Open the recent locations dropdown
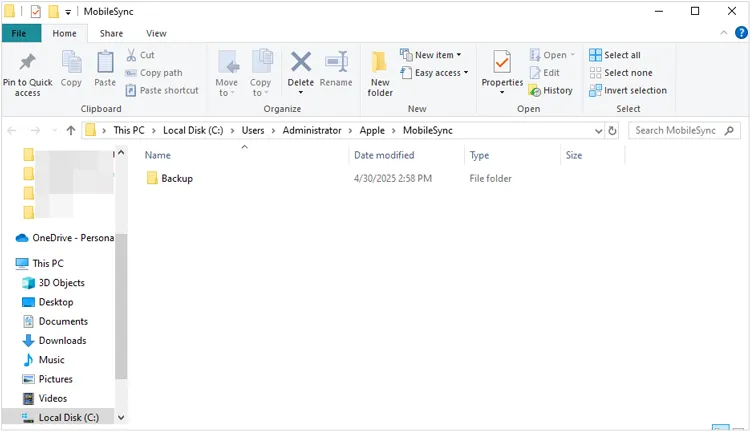This screenshot has height=431, width=750. (54, 131)
